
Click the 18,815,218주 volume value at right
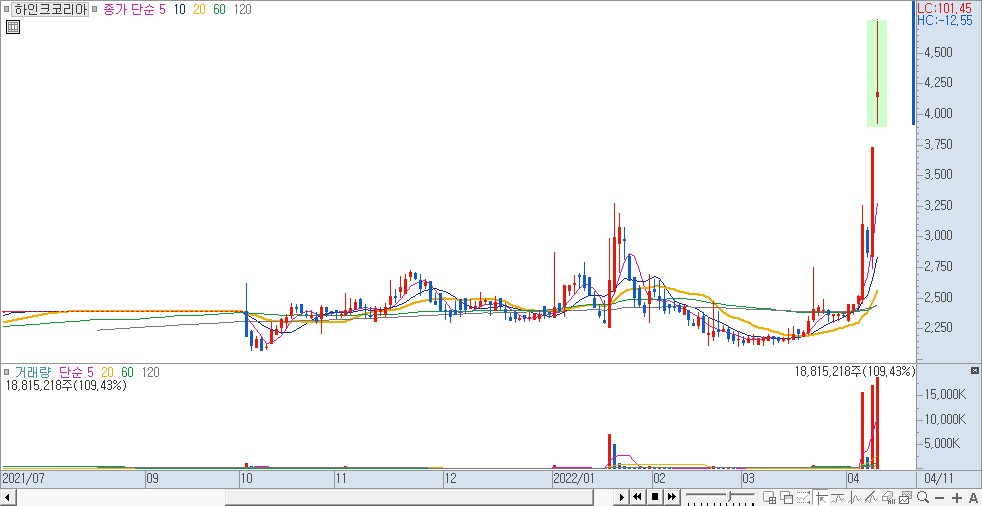pos(854,371)
